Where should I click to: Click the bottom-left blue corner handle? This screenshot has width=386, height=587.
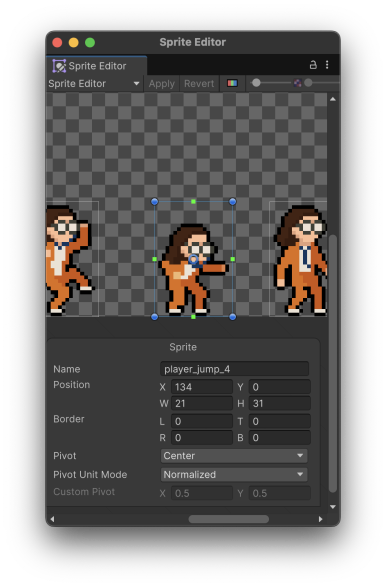click(154, 317)
